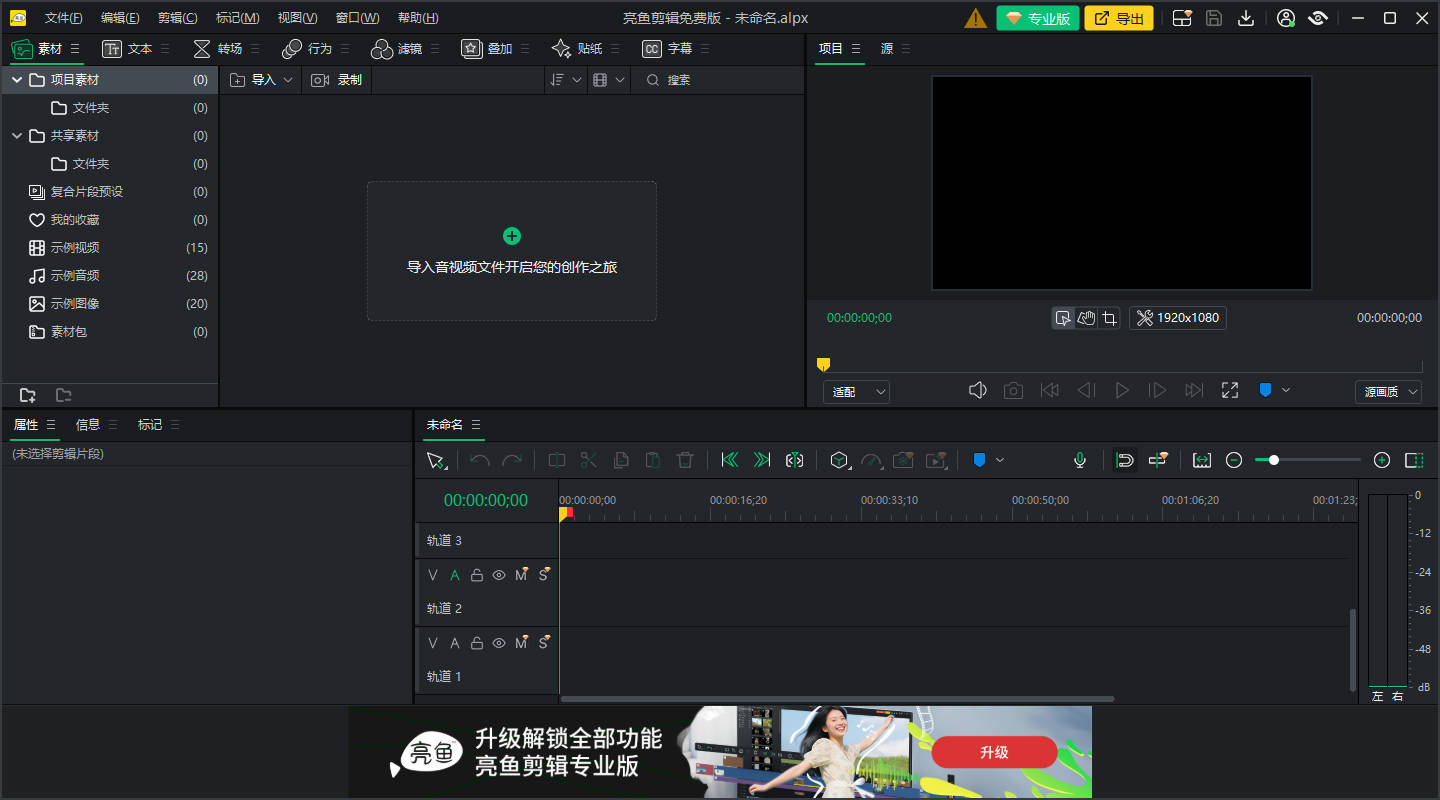
Task: Open the 适配 zoom fit dropdown
Action: 856,392
